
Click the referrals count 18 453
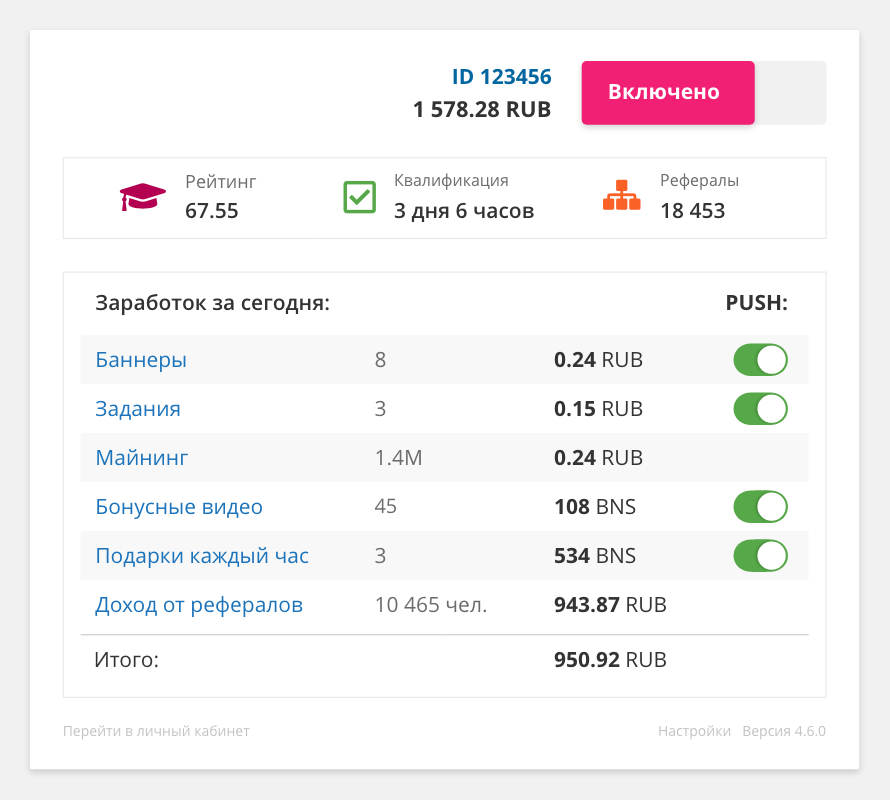click(x=692, y=211)
